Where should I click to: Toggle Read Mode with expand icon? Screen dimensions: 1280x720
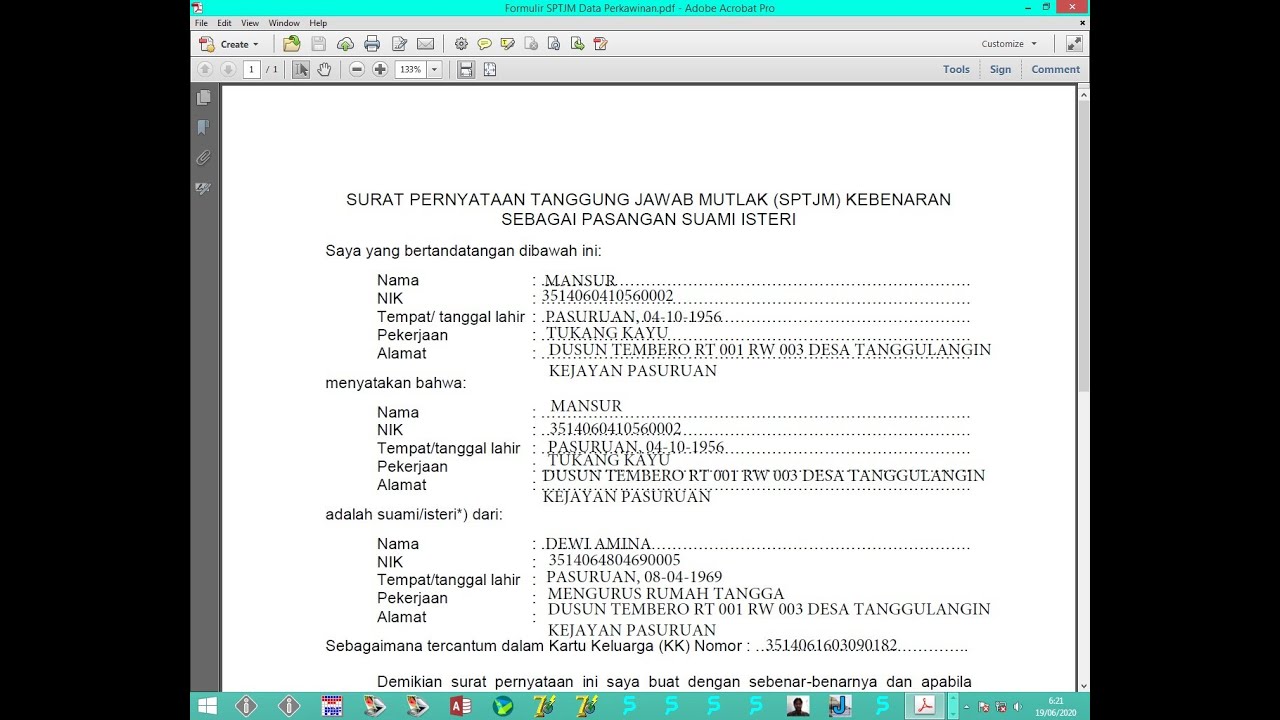(1074, 43)
